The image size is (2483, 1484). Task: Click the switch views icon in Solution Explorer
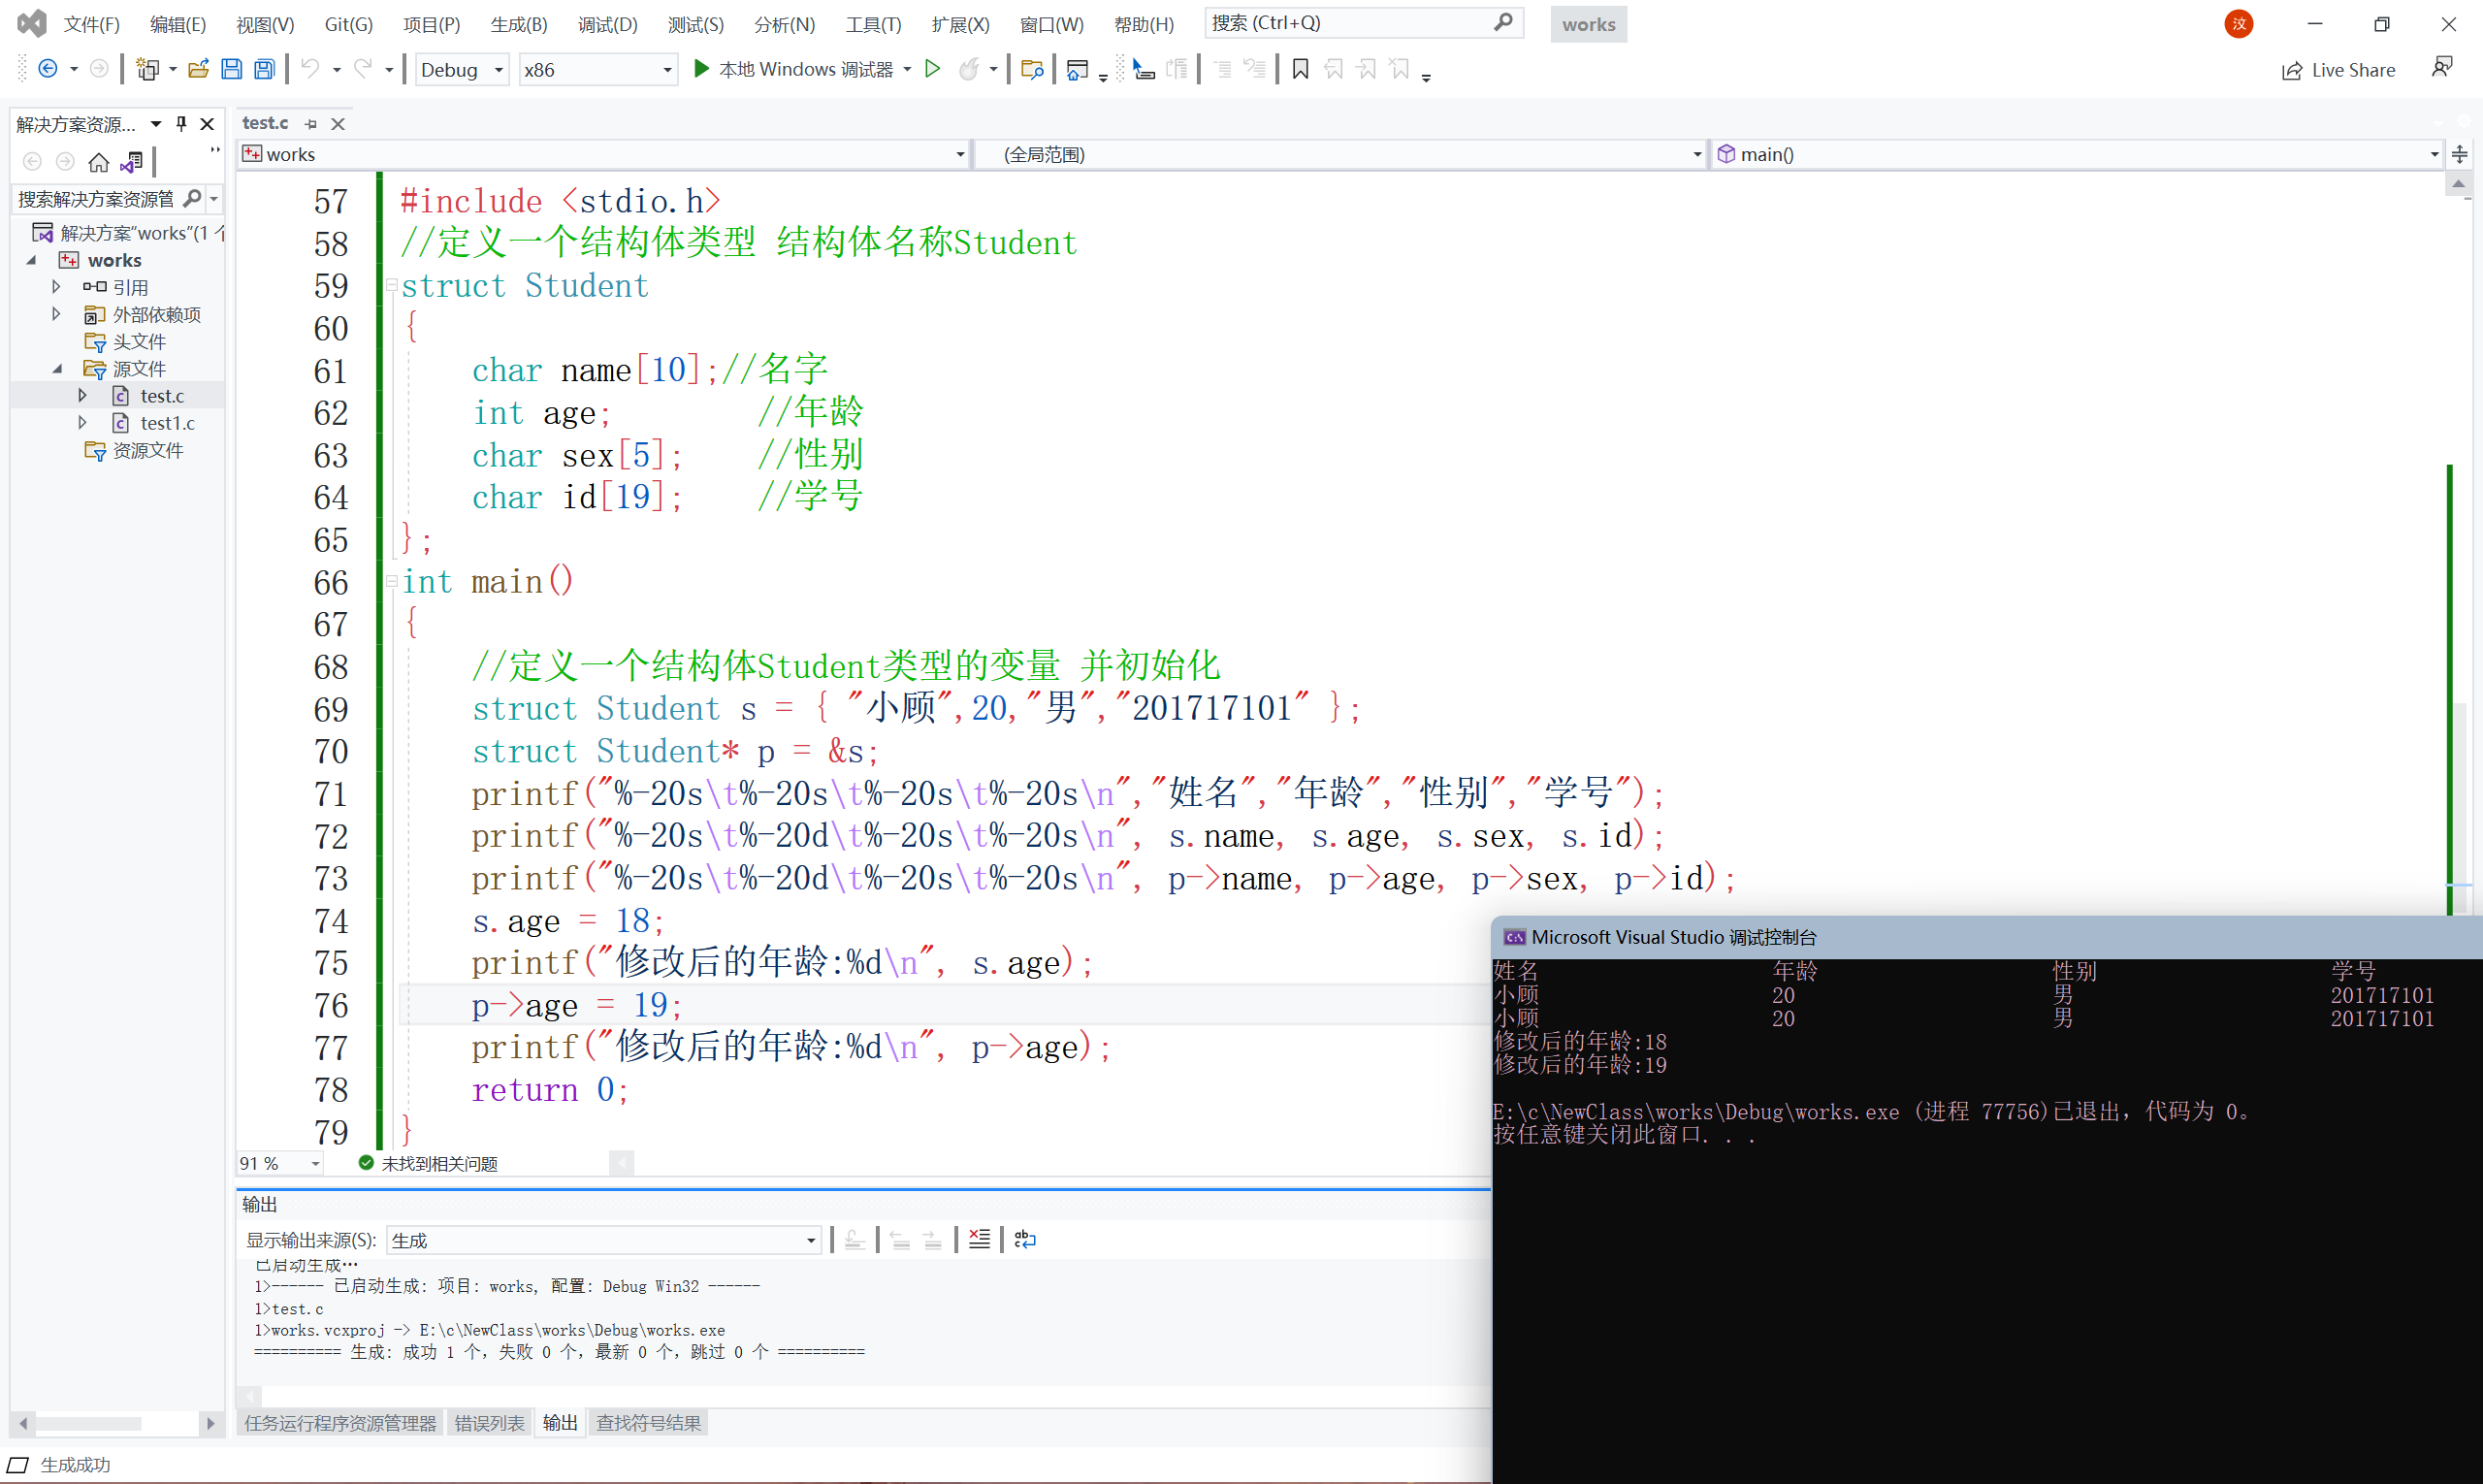[132, 161]
